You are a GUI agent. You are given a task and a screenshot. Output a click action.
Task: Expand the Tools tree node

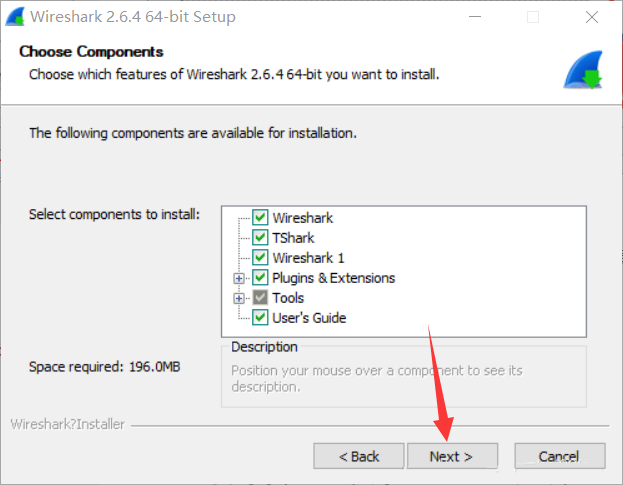point(239,298)
